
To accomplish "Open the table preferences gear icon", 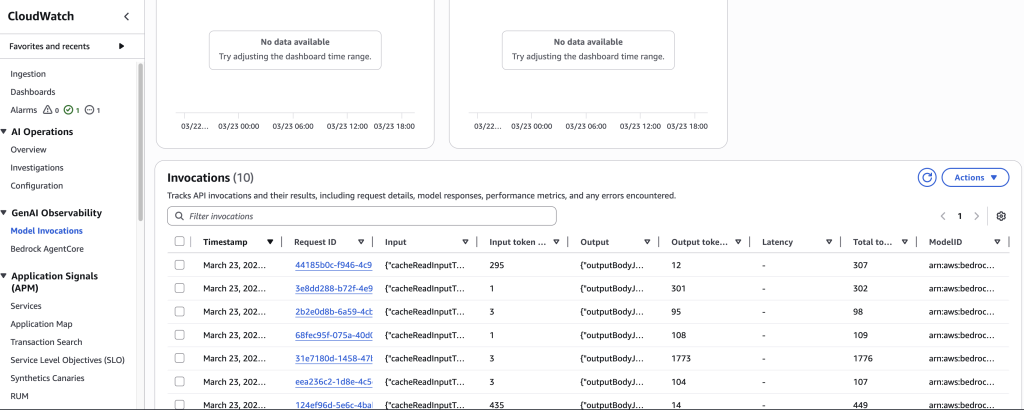I will tap(1001, 216).
